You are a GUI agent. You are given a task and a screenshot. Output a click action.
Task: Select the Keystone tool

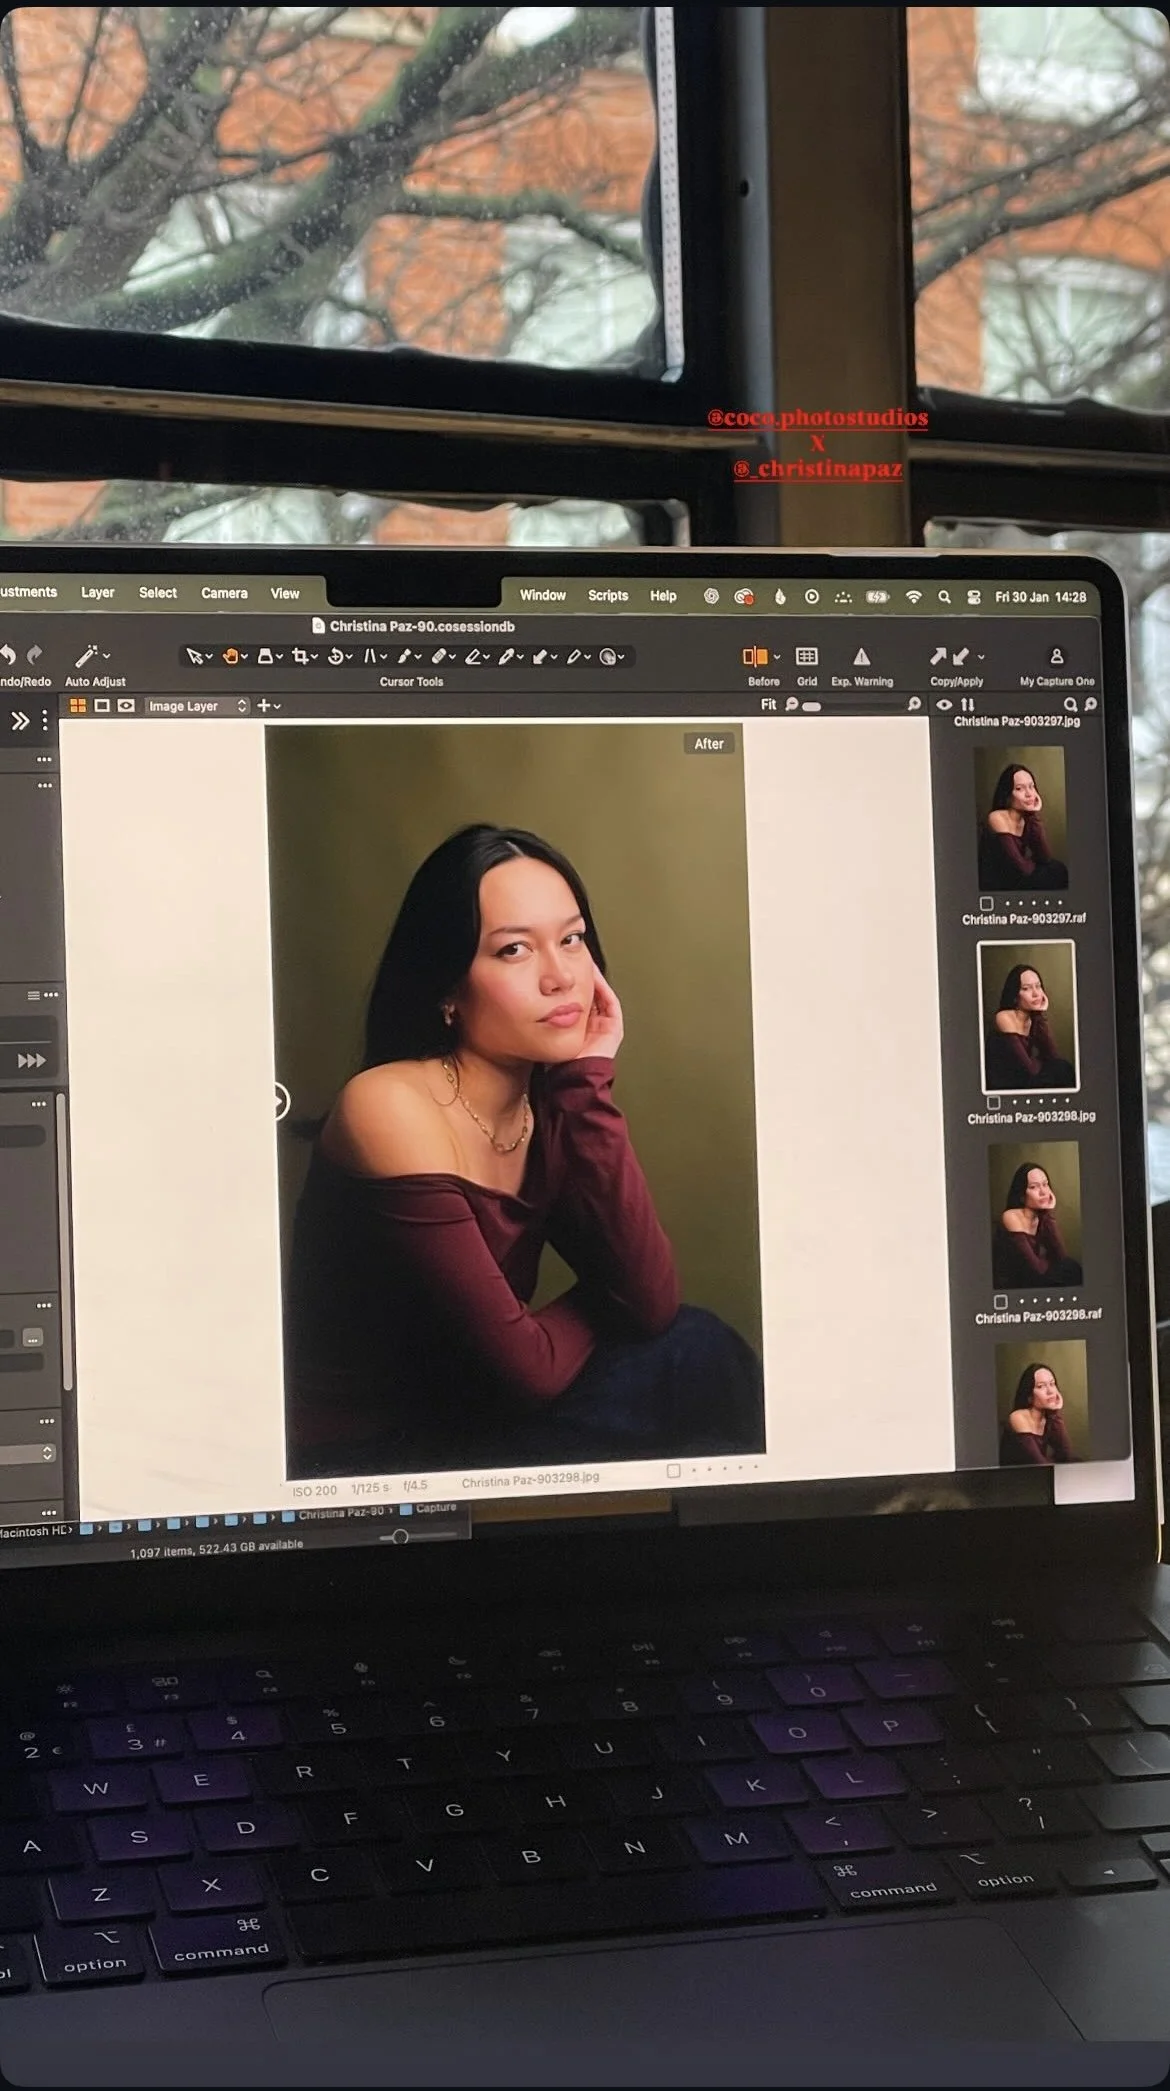[370, 657]
